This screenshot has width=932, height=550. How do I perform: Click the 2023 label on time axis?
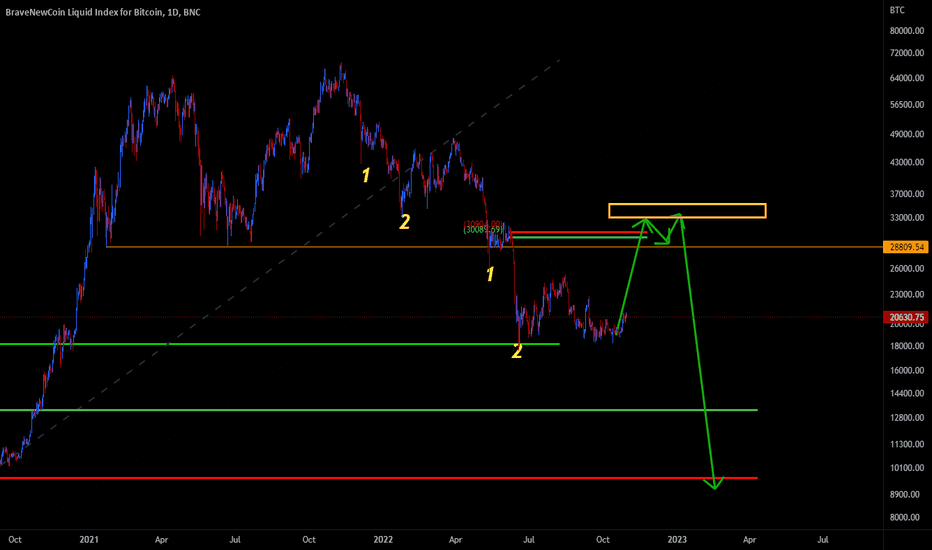pyautogui.click(x=676, y=540)
